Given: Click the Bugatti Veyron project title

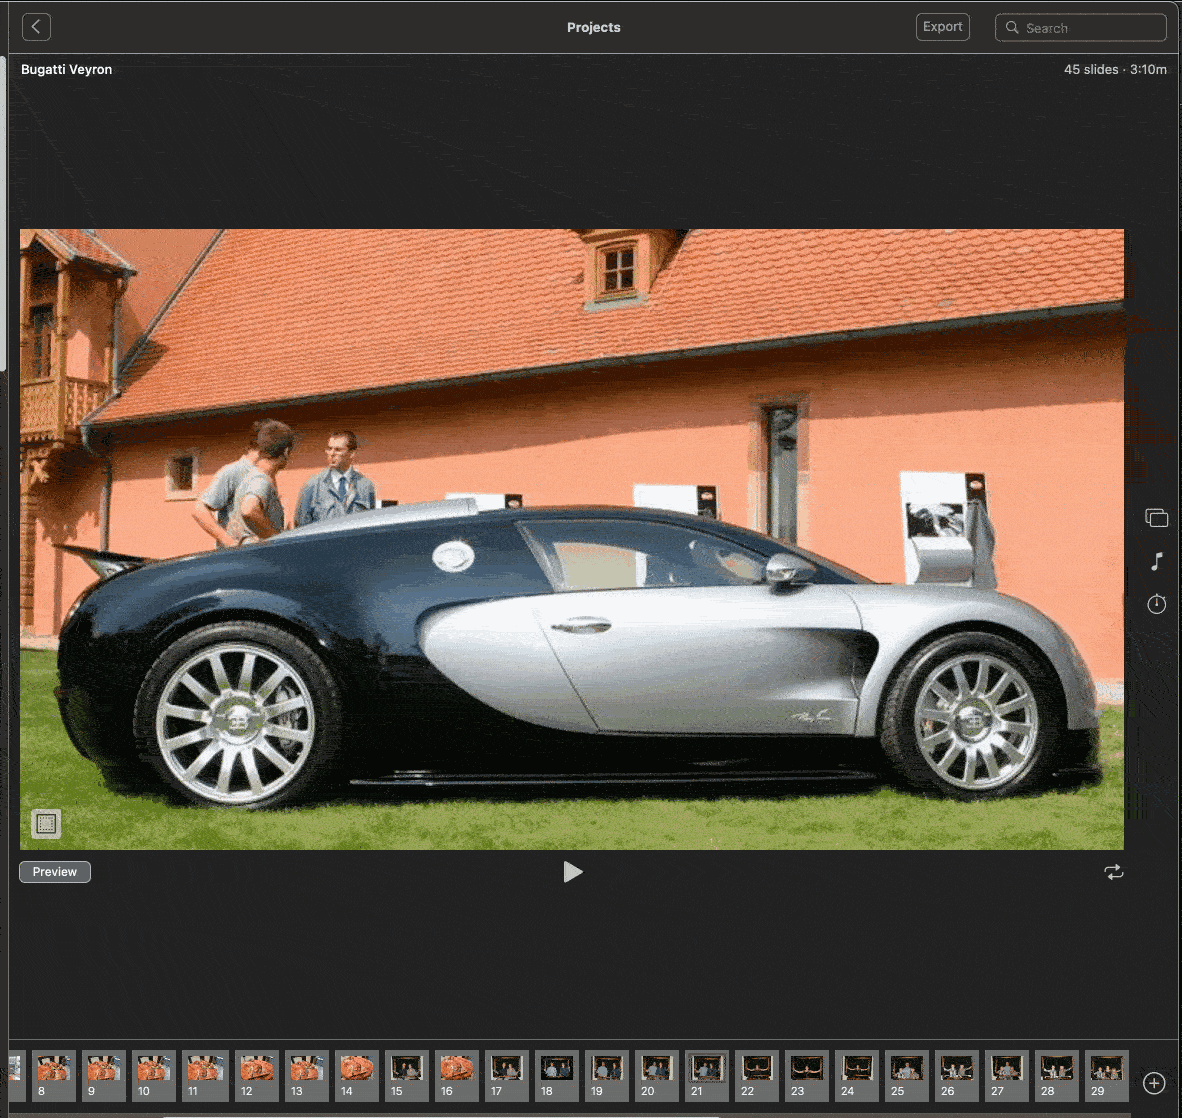Looking at the screenshot, I should 67,70.
